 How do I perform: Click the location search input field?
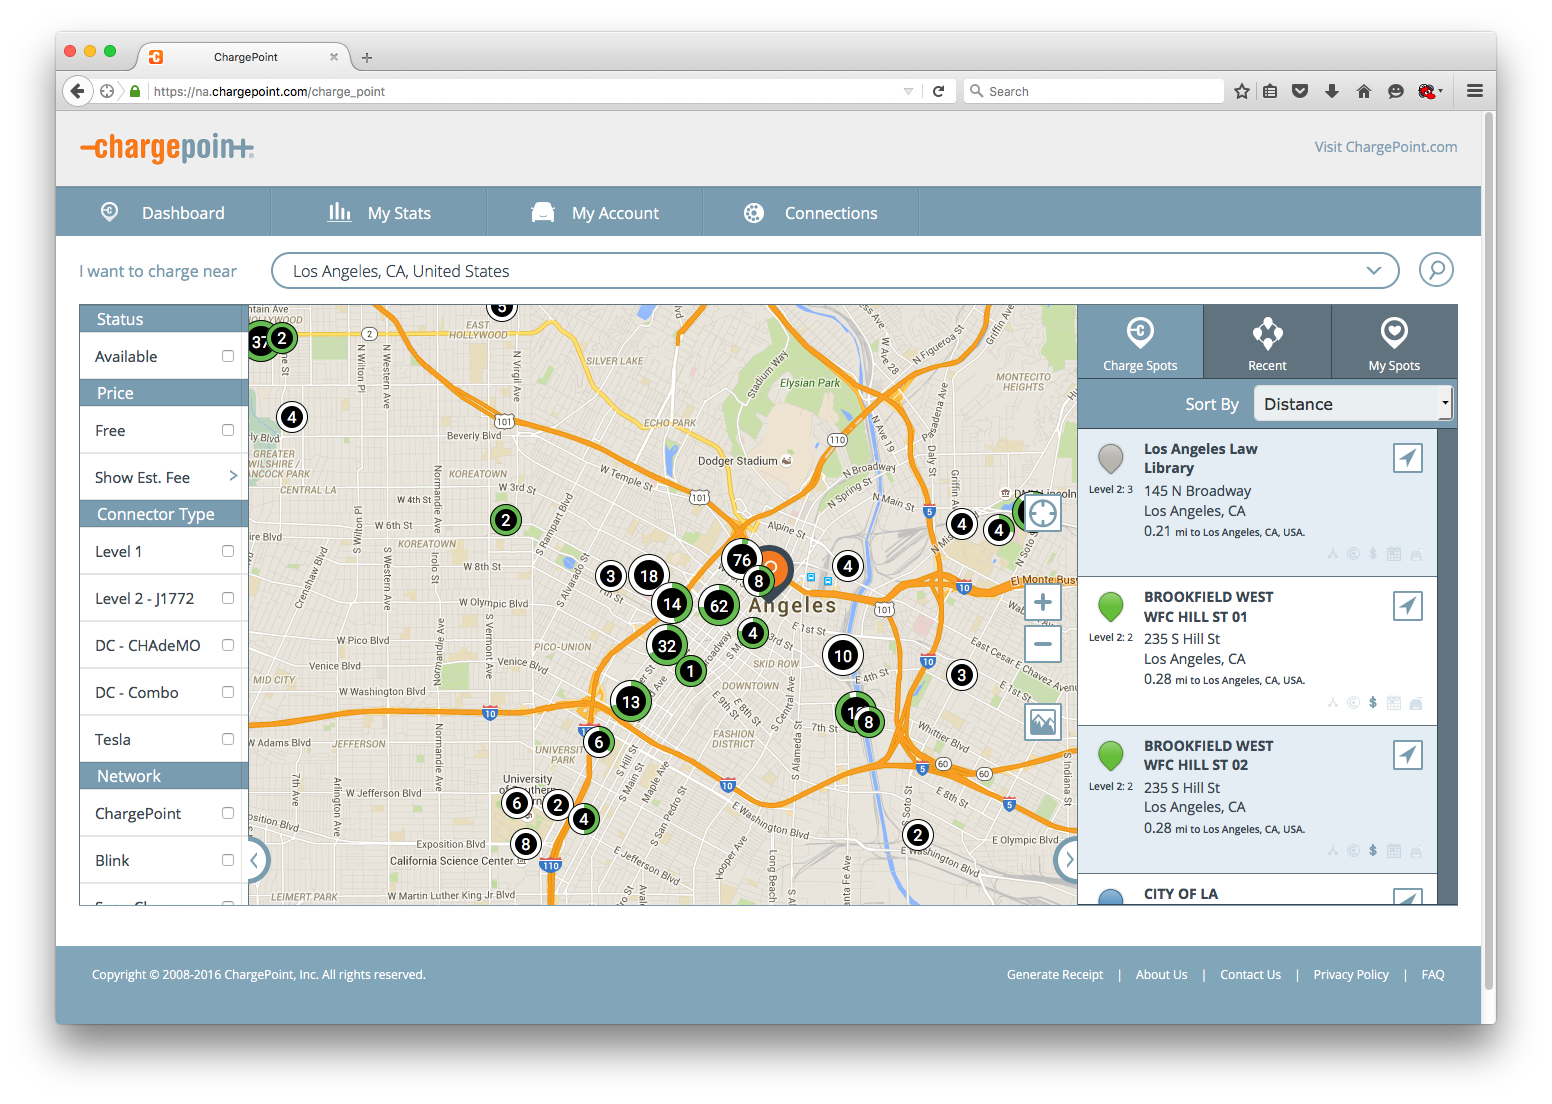(835, 271)
